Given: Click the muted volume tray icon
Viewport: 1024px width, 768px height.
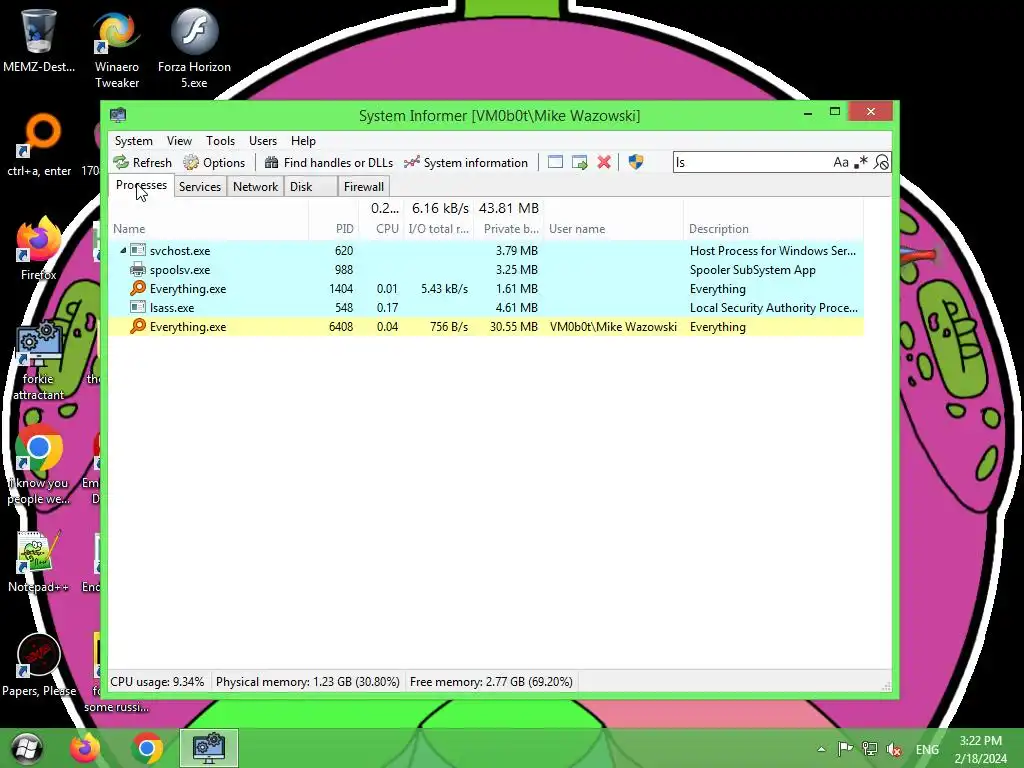Looking at the screenshot, I should (x=894, y=749).
